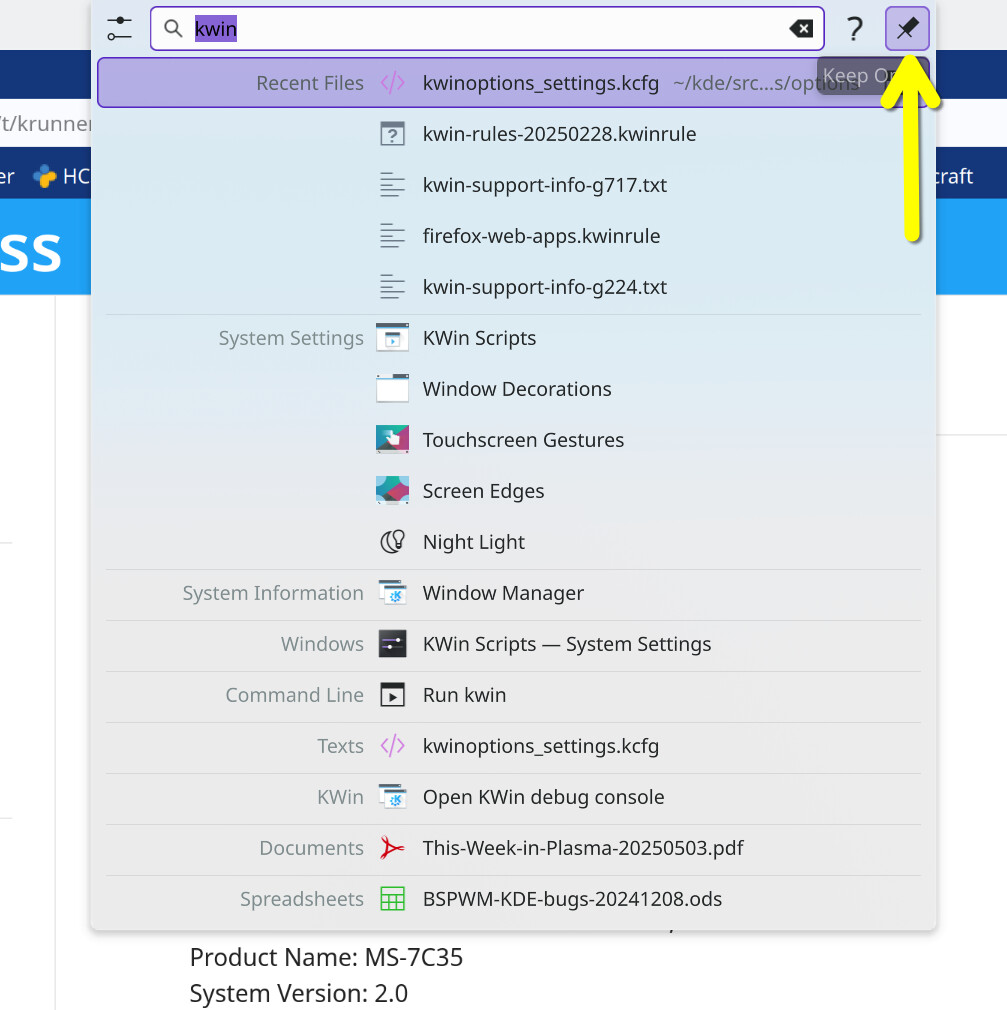Open kwin-rules-20250228.kwinrule file
Screen dimensions: 1007x1010
[513, 134]
